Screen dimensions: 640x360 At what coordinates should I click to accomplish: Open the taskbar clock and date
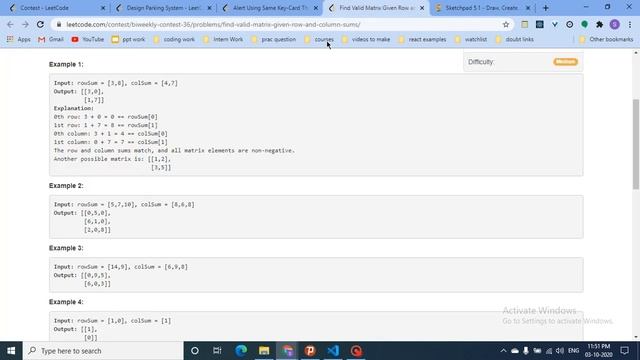(x=598, y=351)
